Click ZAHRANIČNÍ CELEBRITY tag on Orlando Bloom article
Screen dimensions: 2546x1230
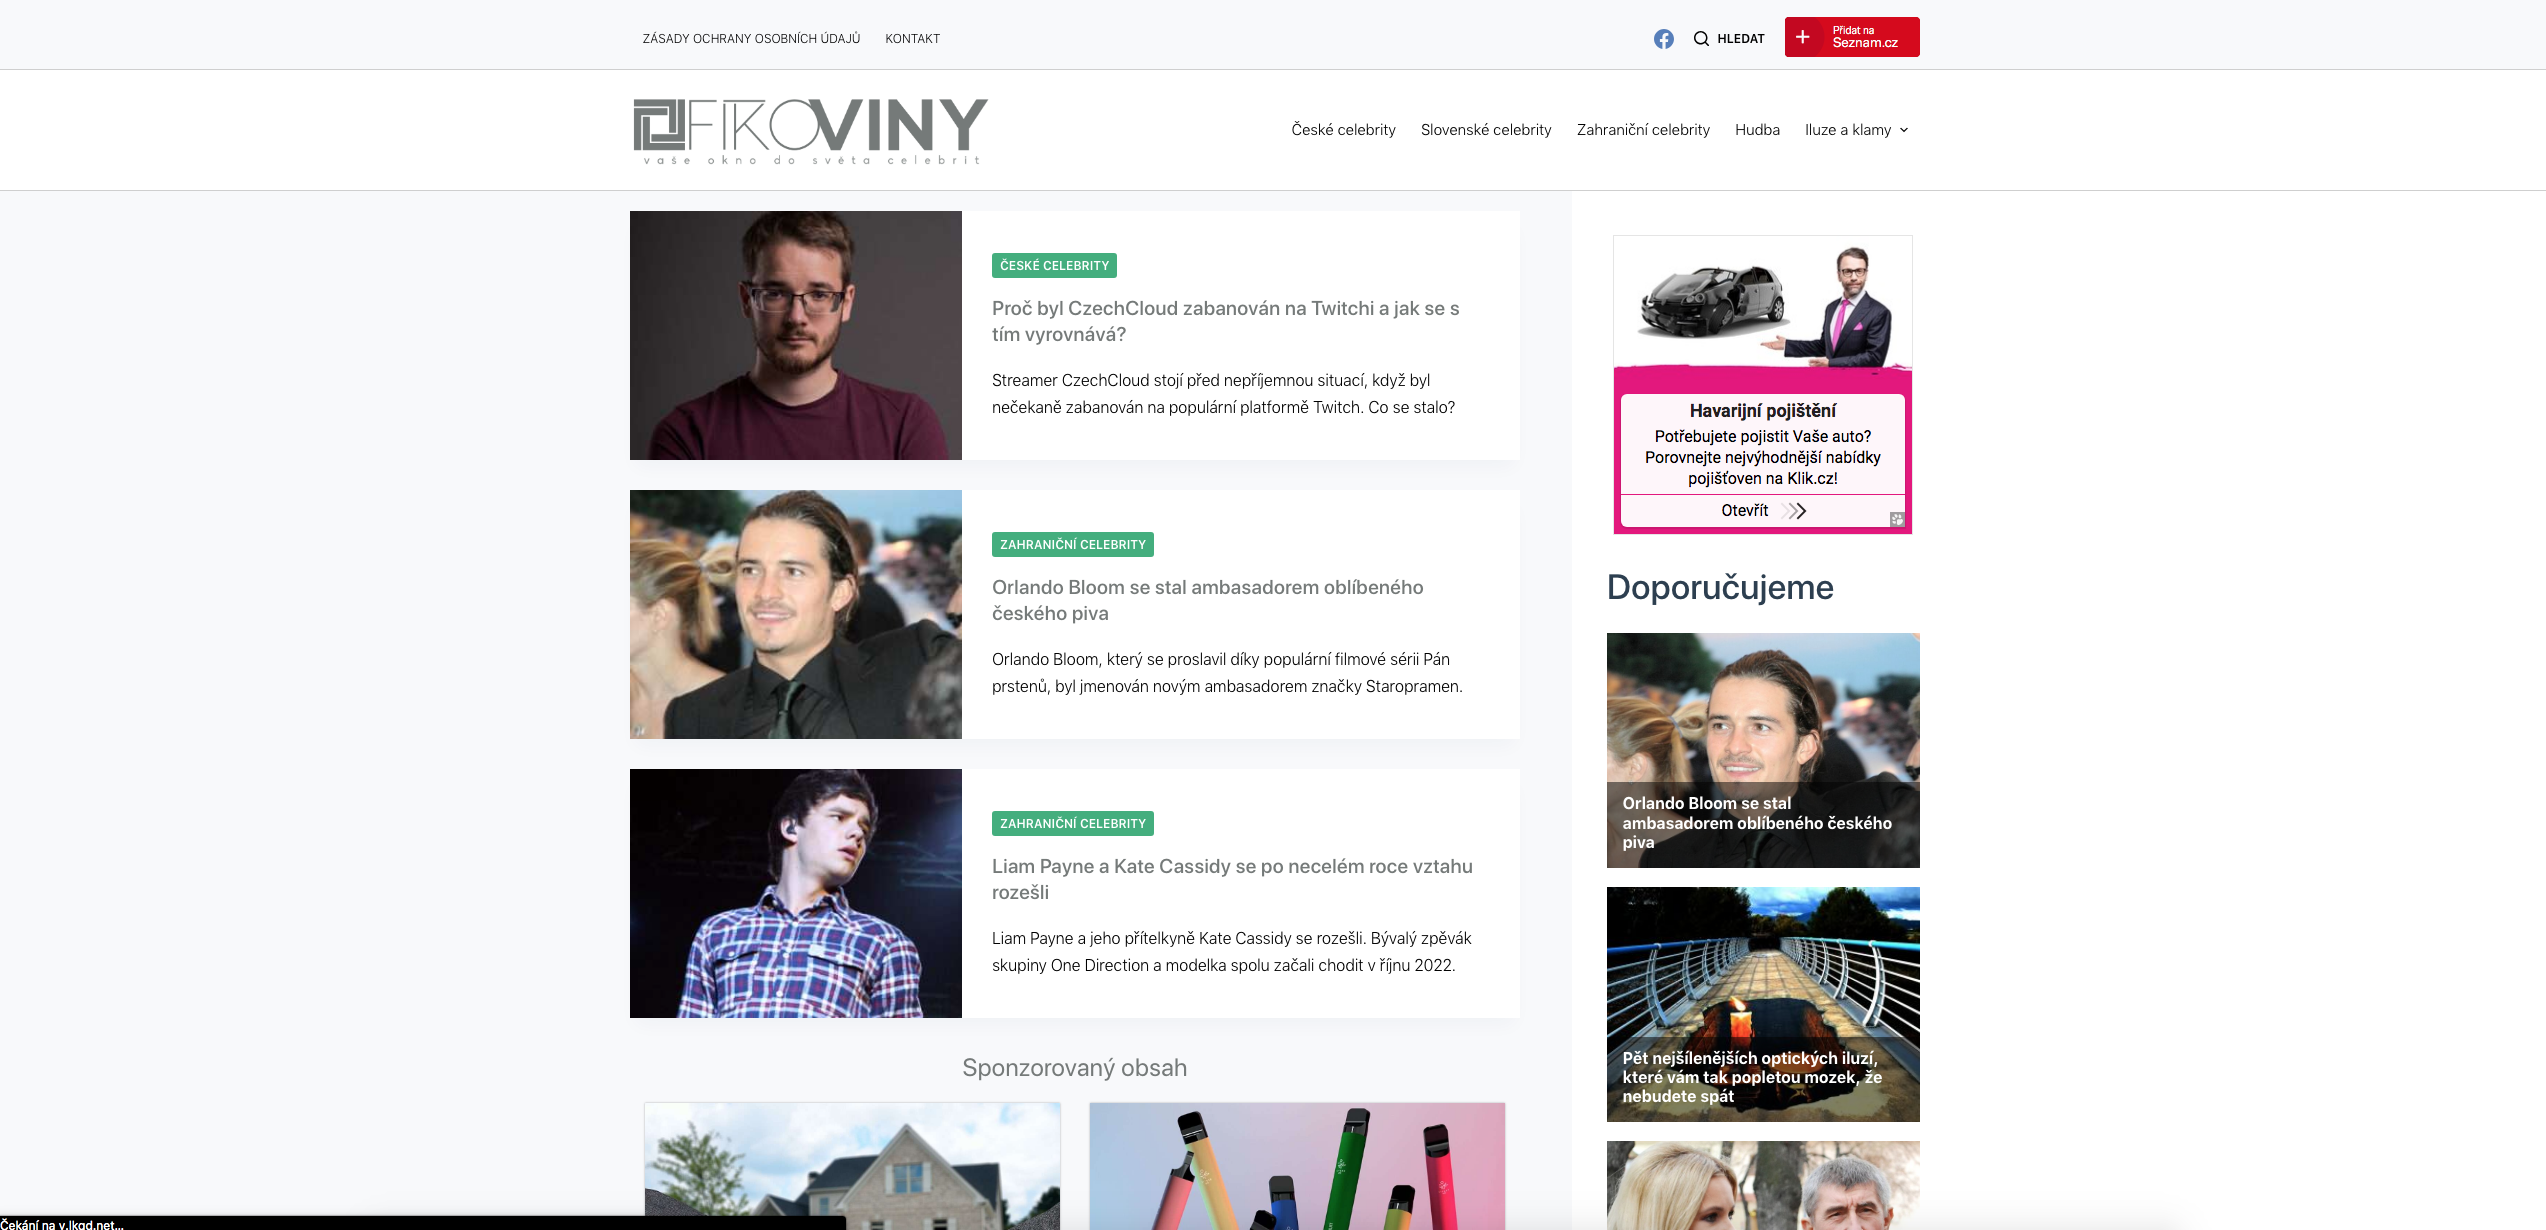pos(1073,545)
